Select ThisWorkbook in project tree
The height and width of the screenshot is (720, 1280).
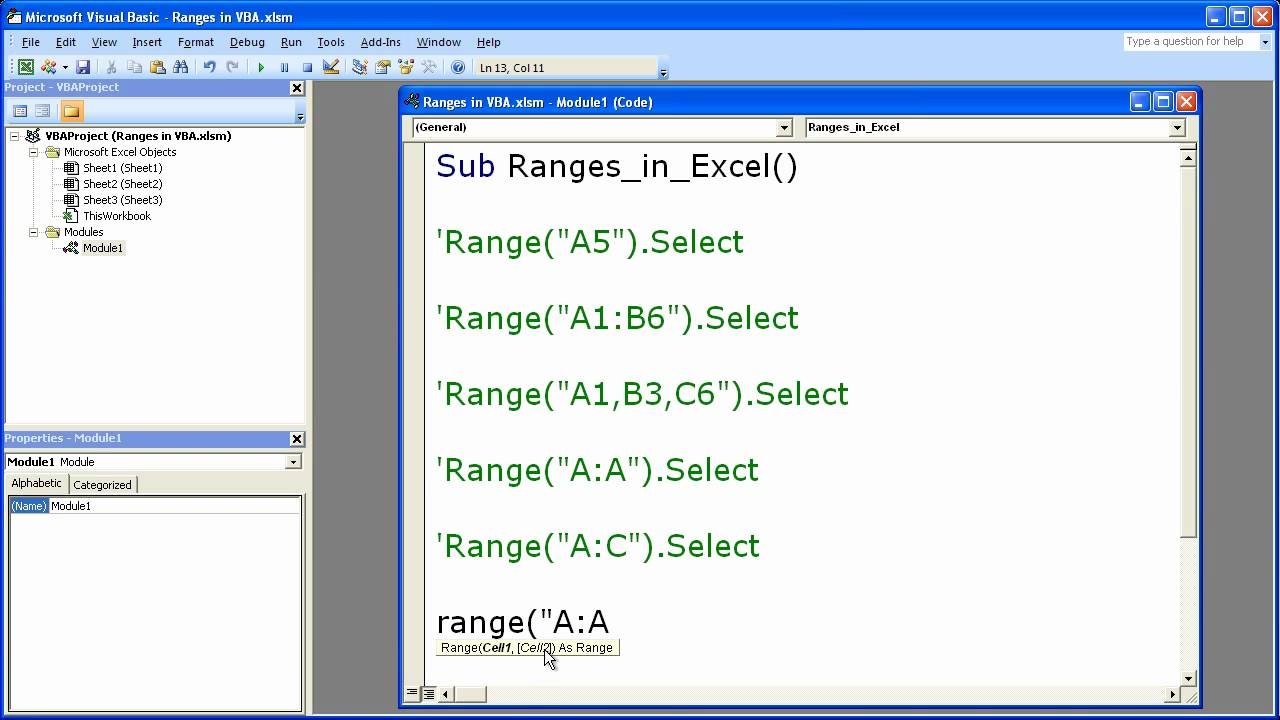pyautogui.click(x=117, y=216)
